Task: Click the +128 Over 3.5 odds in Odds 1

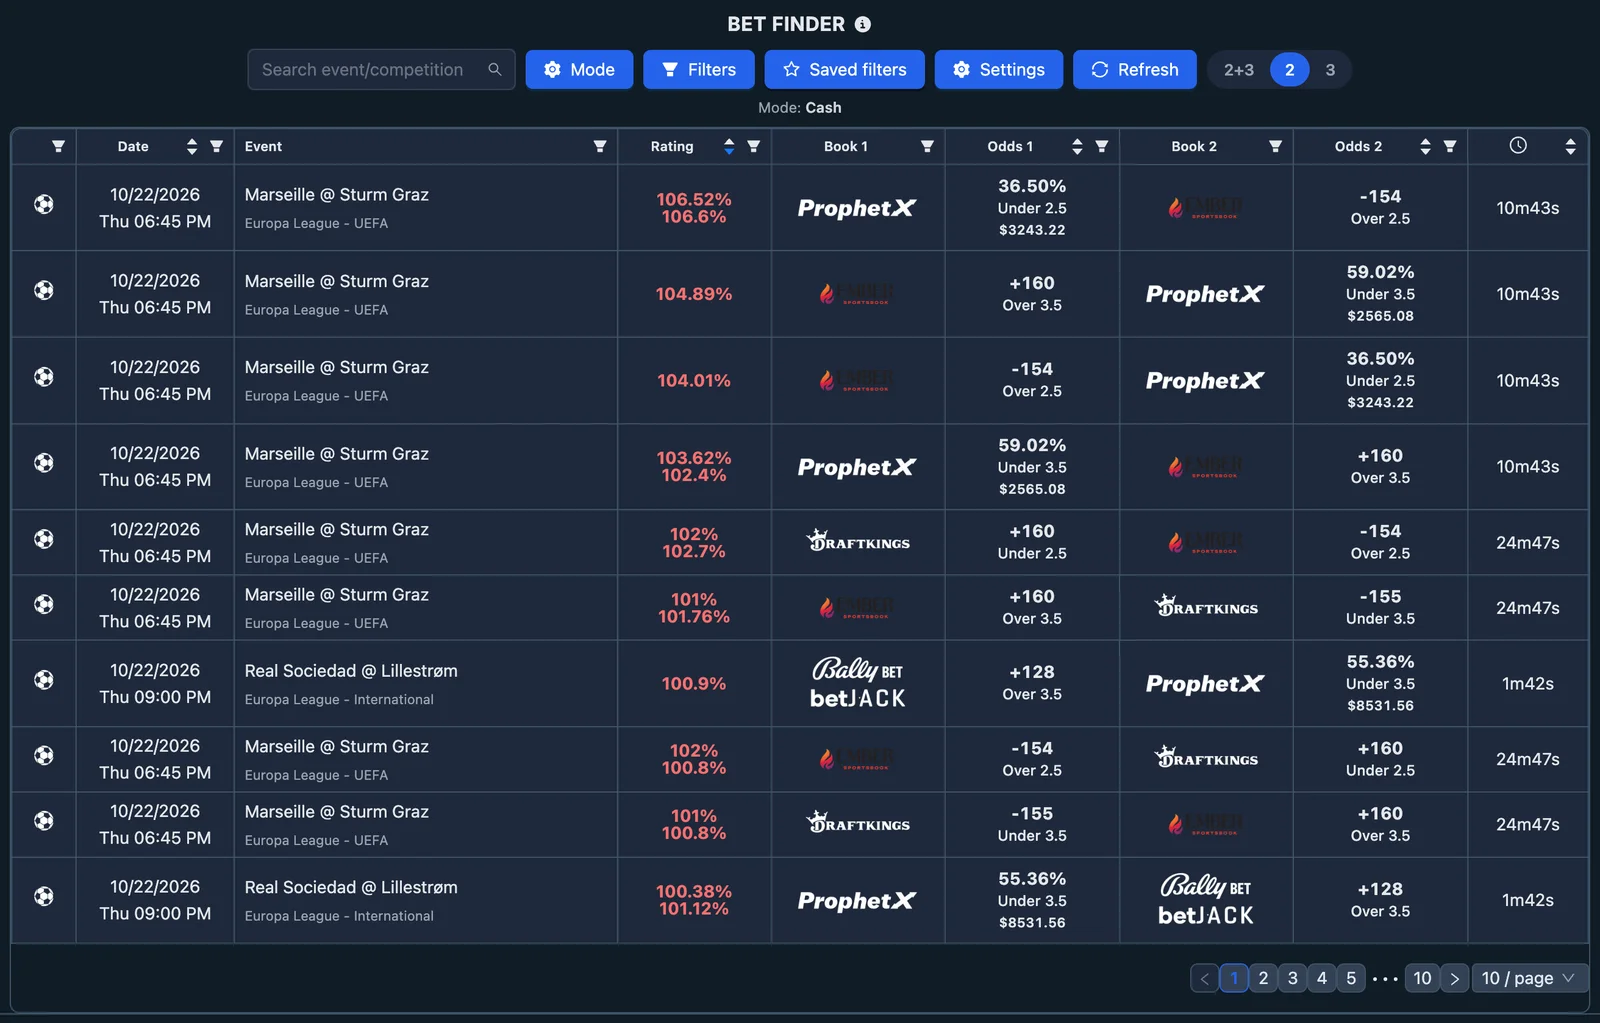Action: point(1032,683)
